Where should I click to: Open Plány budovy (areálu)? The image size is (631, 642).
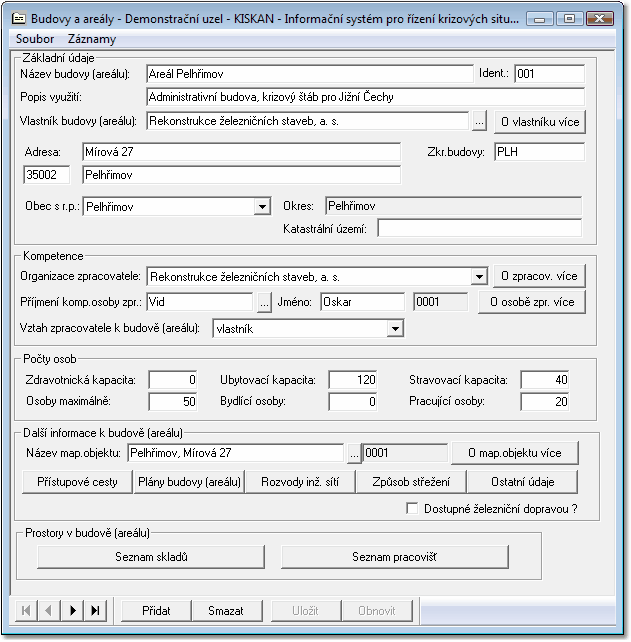[189, 482]
